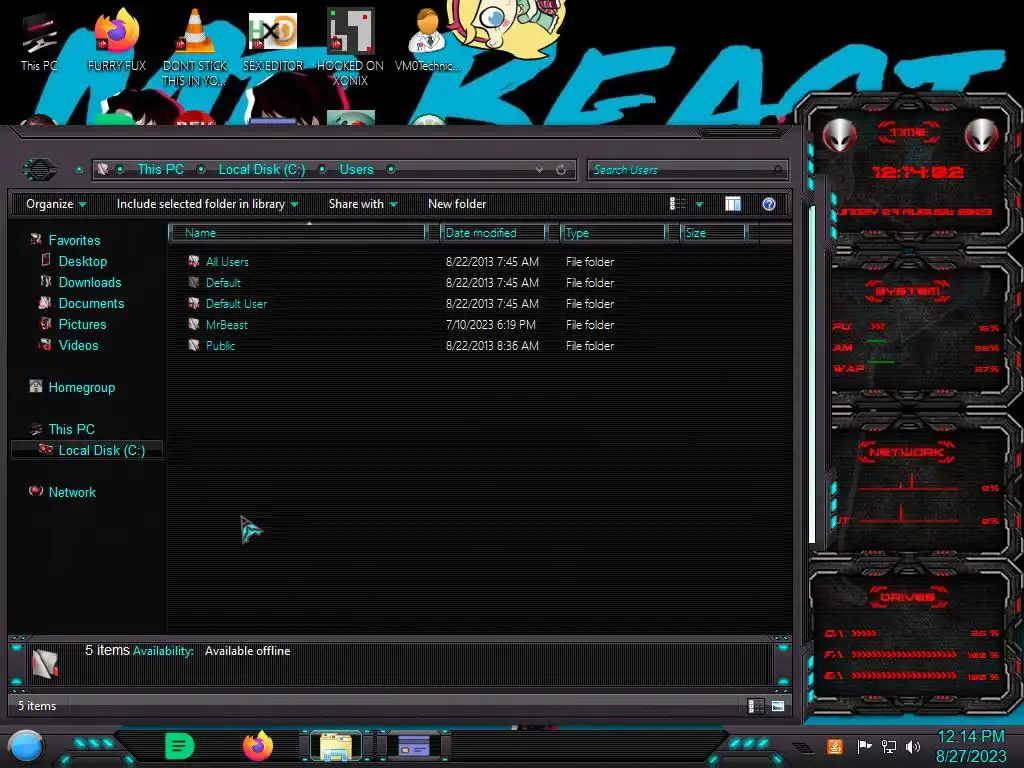The image size is (1024, 768).
Task: Click the New folder button
Action: (x=457, y=204)
